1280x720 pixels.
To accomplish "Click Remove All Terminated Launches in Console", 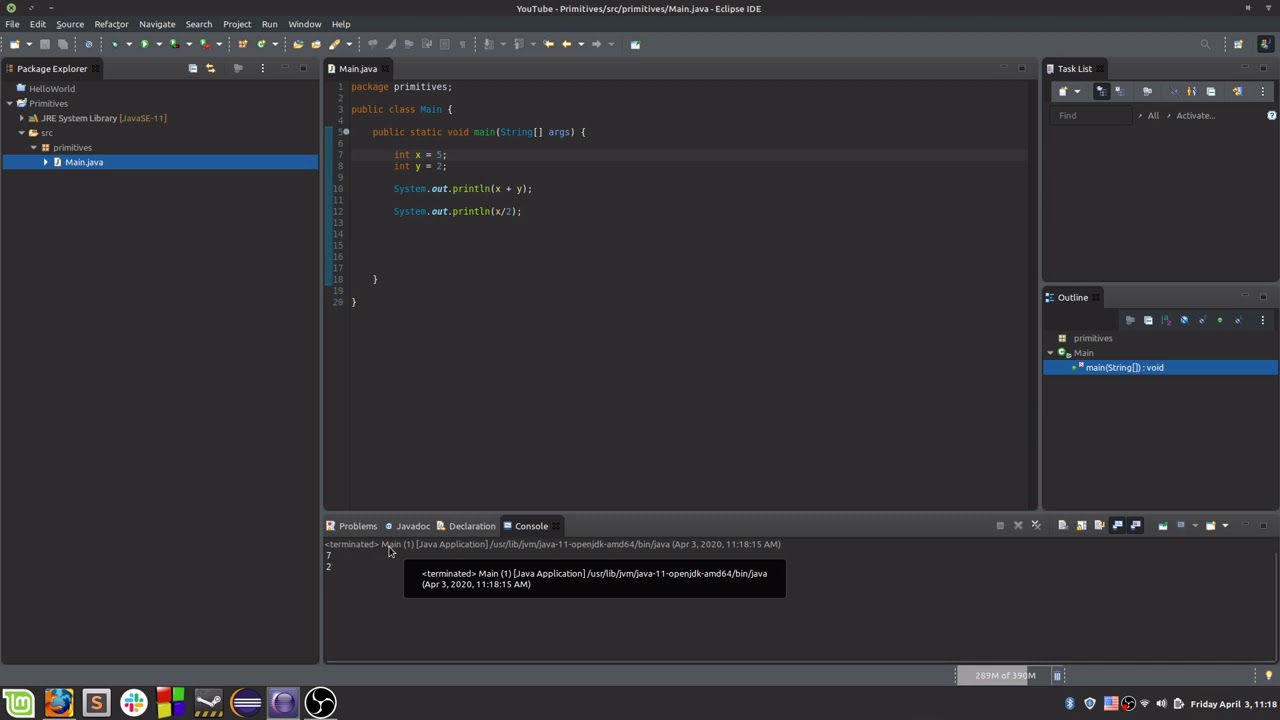I will pyautogui.click(x=1036, y=525).
